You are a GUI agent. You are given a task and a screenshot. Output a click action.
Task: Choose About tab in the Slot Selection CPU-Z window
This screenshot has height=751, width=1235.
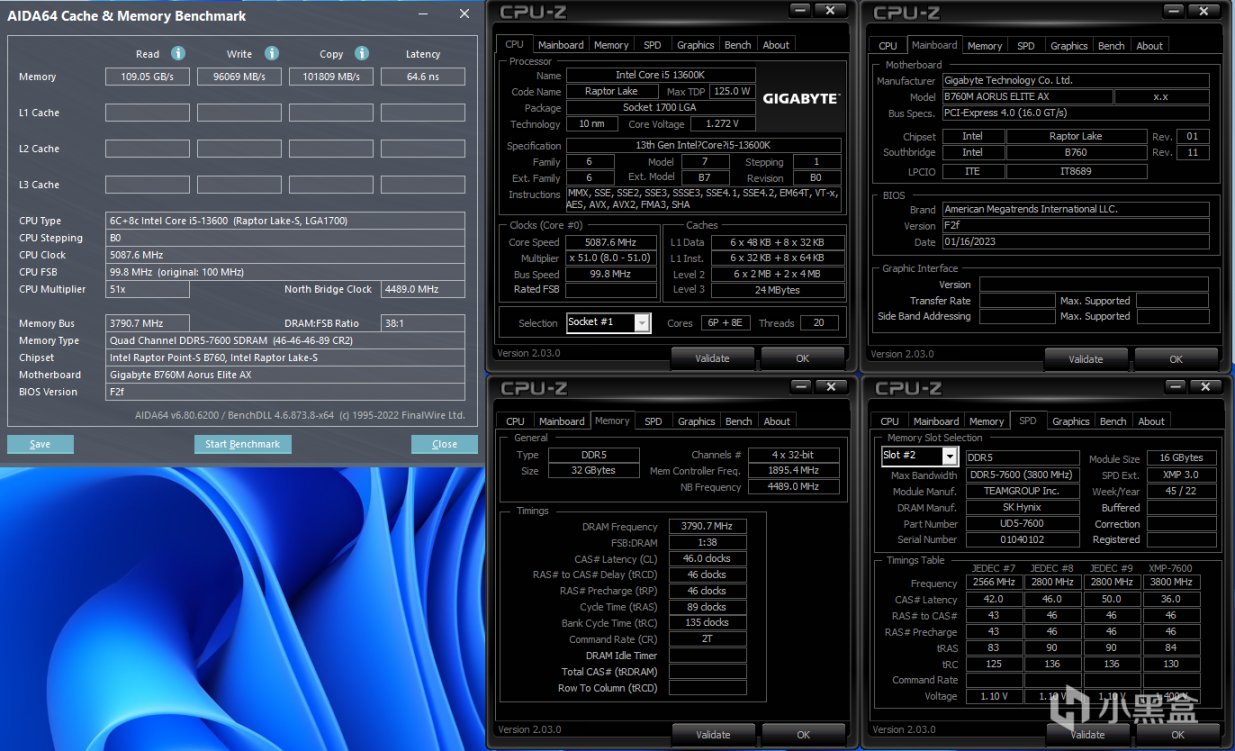[1151, 421]
